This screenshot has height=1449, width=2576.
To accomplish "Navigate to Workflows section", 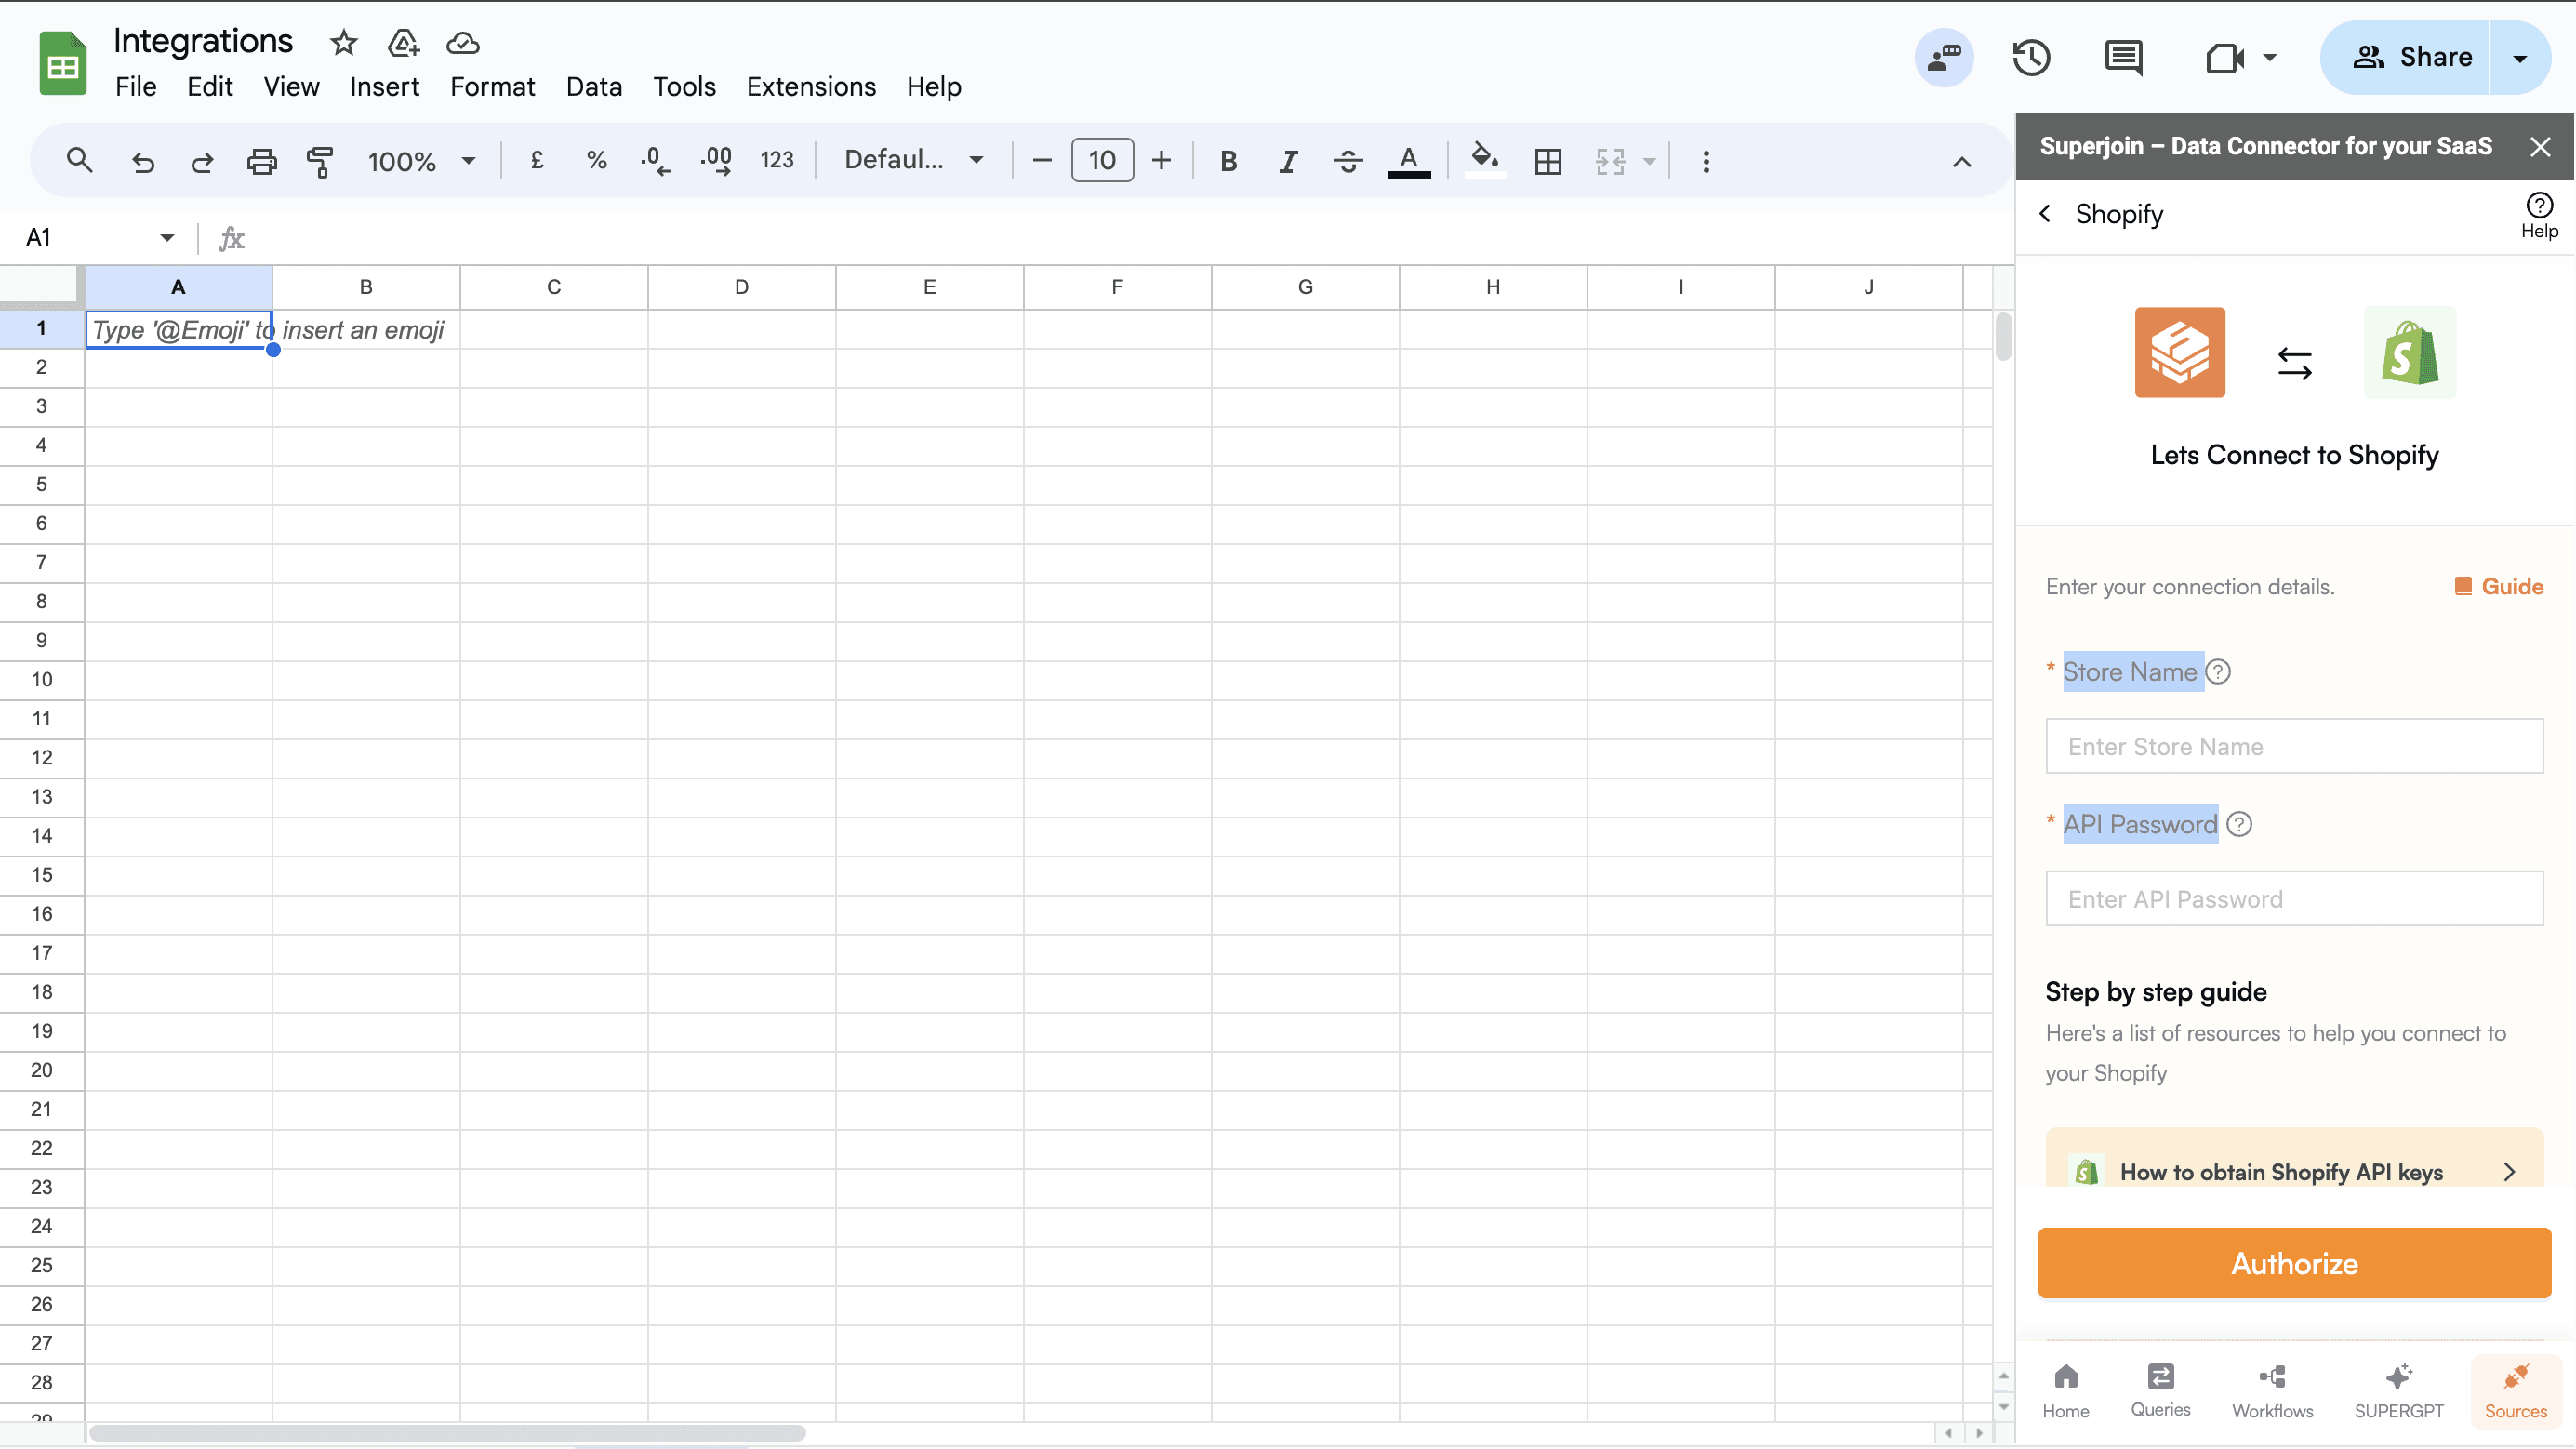I will pyautogui.click(x=2272, y=1389).
